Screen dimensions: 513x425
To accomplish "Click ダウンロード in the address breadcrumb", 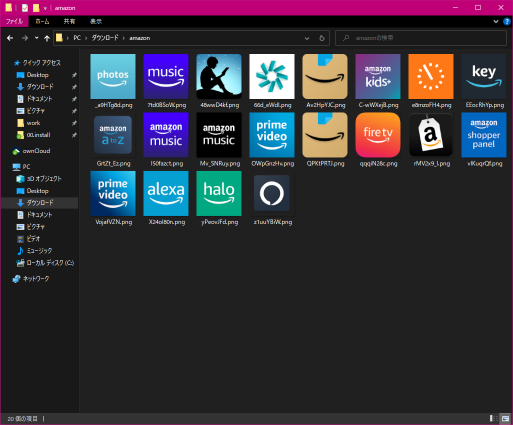I will click(105, 38).
